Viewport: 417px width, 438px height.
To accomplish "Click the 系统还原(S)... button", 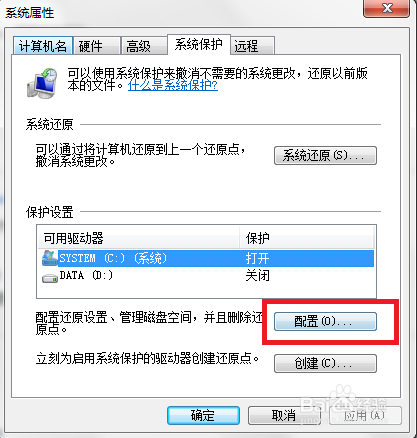I will [x=325, y=155].
